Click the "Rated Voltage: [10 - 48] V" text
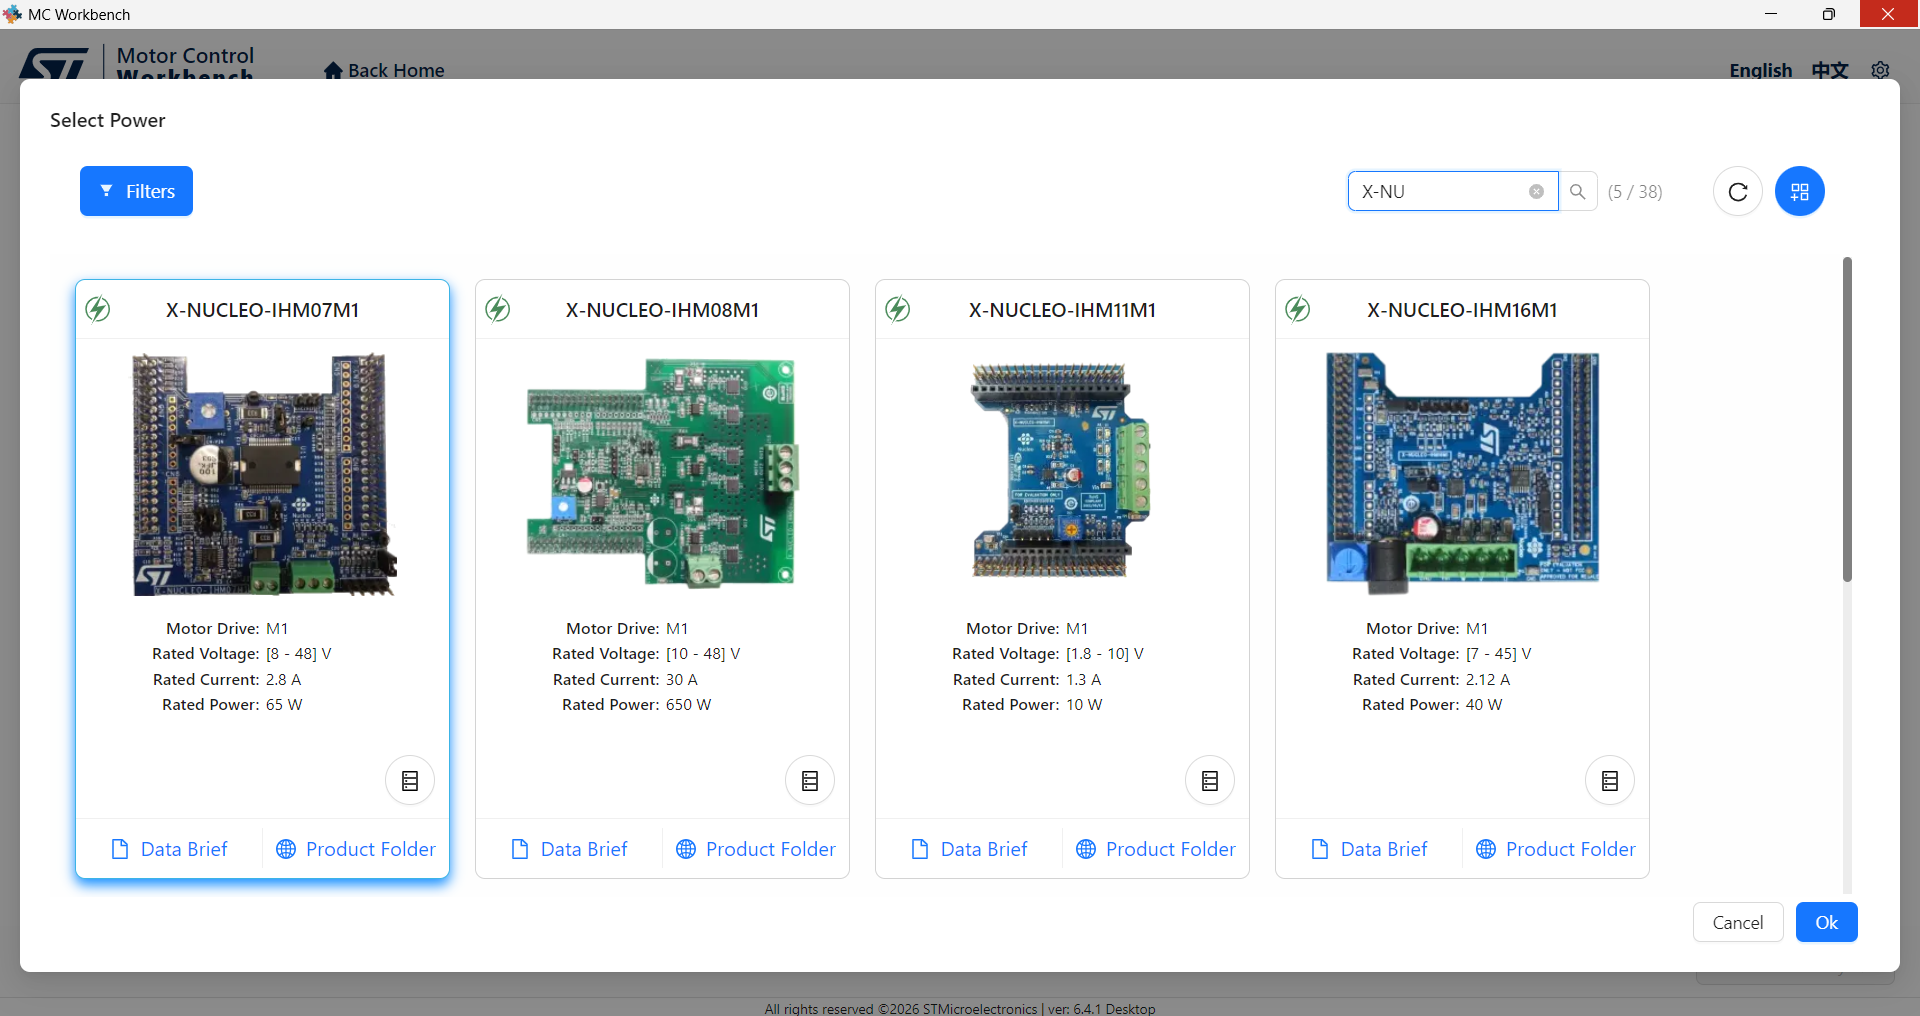1920x1016 pixels. [x=646, y=654]
